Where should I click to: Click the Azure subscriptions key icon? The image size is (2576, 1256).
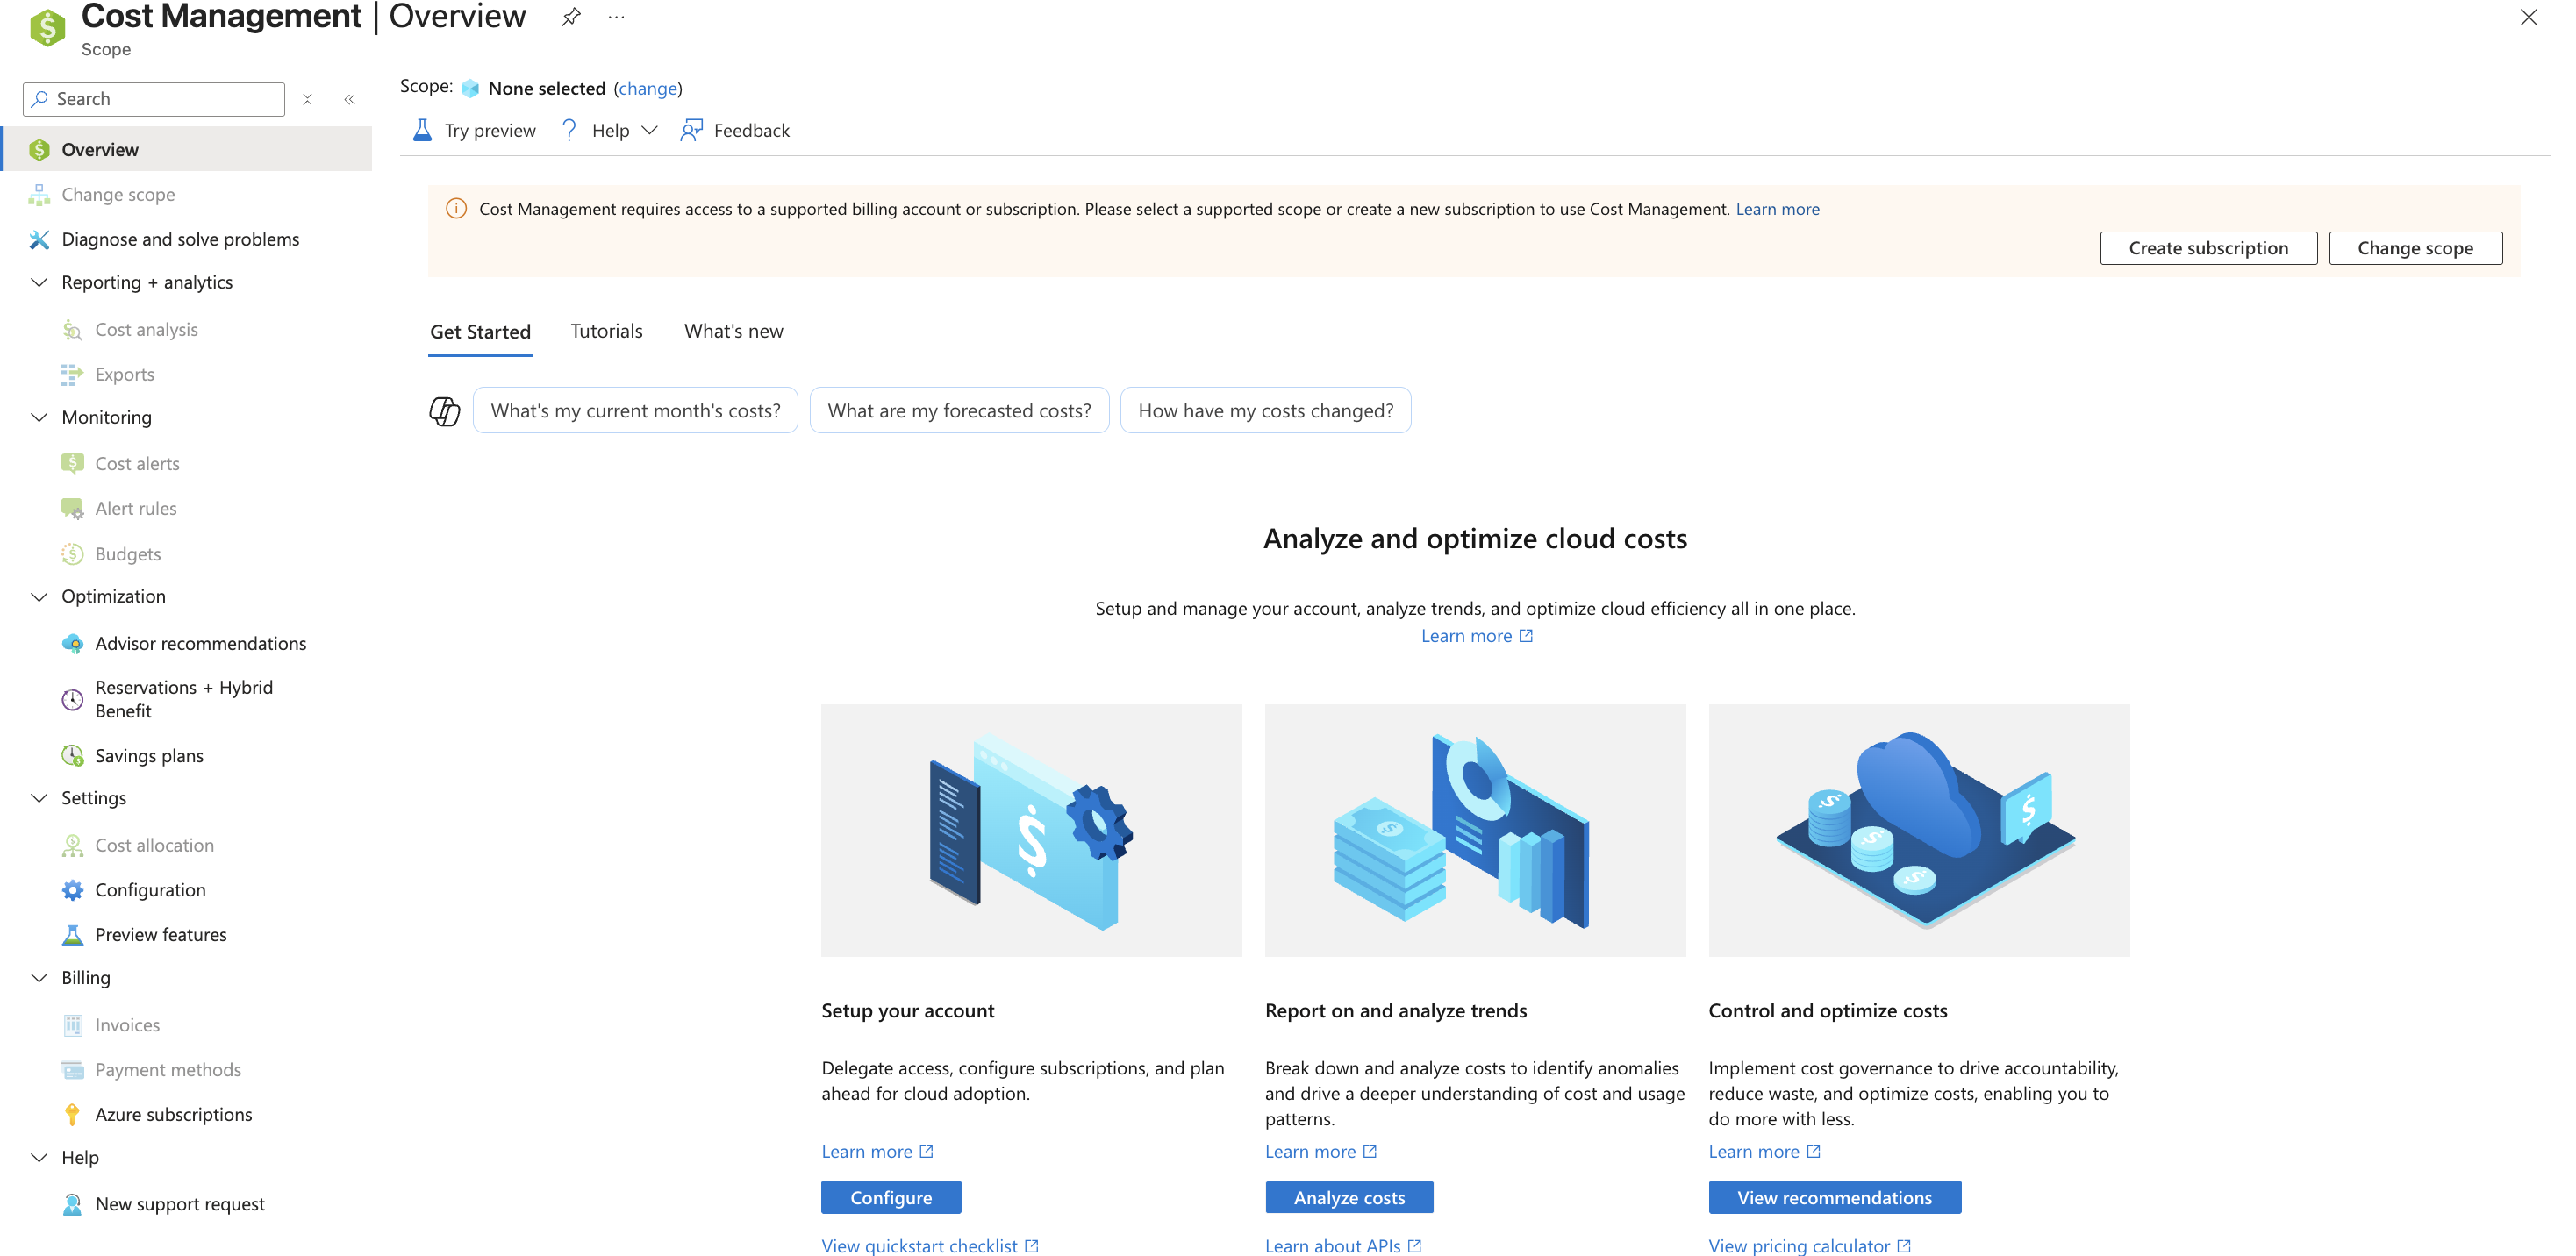[72, 1114]
